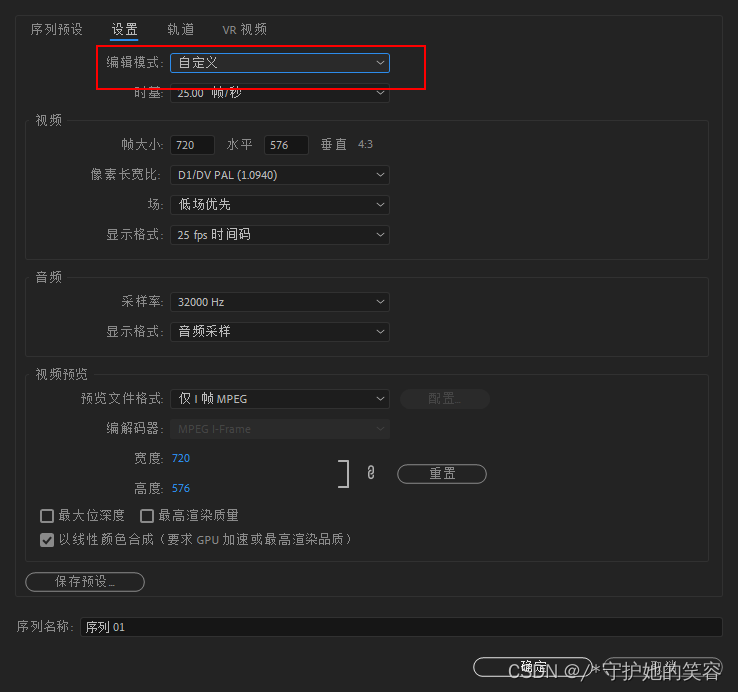This screenshot has height=692, width=738.
Task: Click the 保存预设 button
Action: [85, 582]
